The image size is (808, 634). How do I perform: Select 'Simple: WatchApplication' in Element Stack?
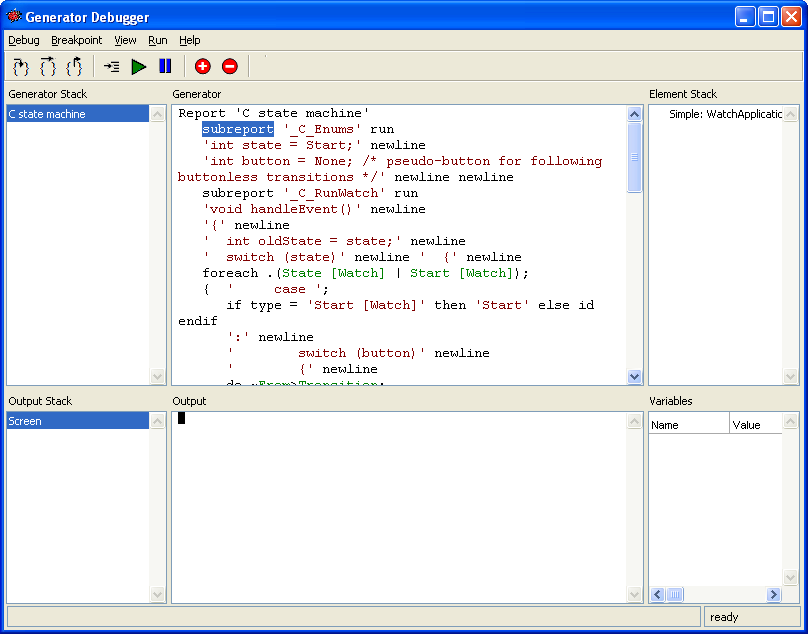click(724, 114)
